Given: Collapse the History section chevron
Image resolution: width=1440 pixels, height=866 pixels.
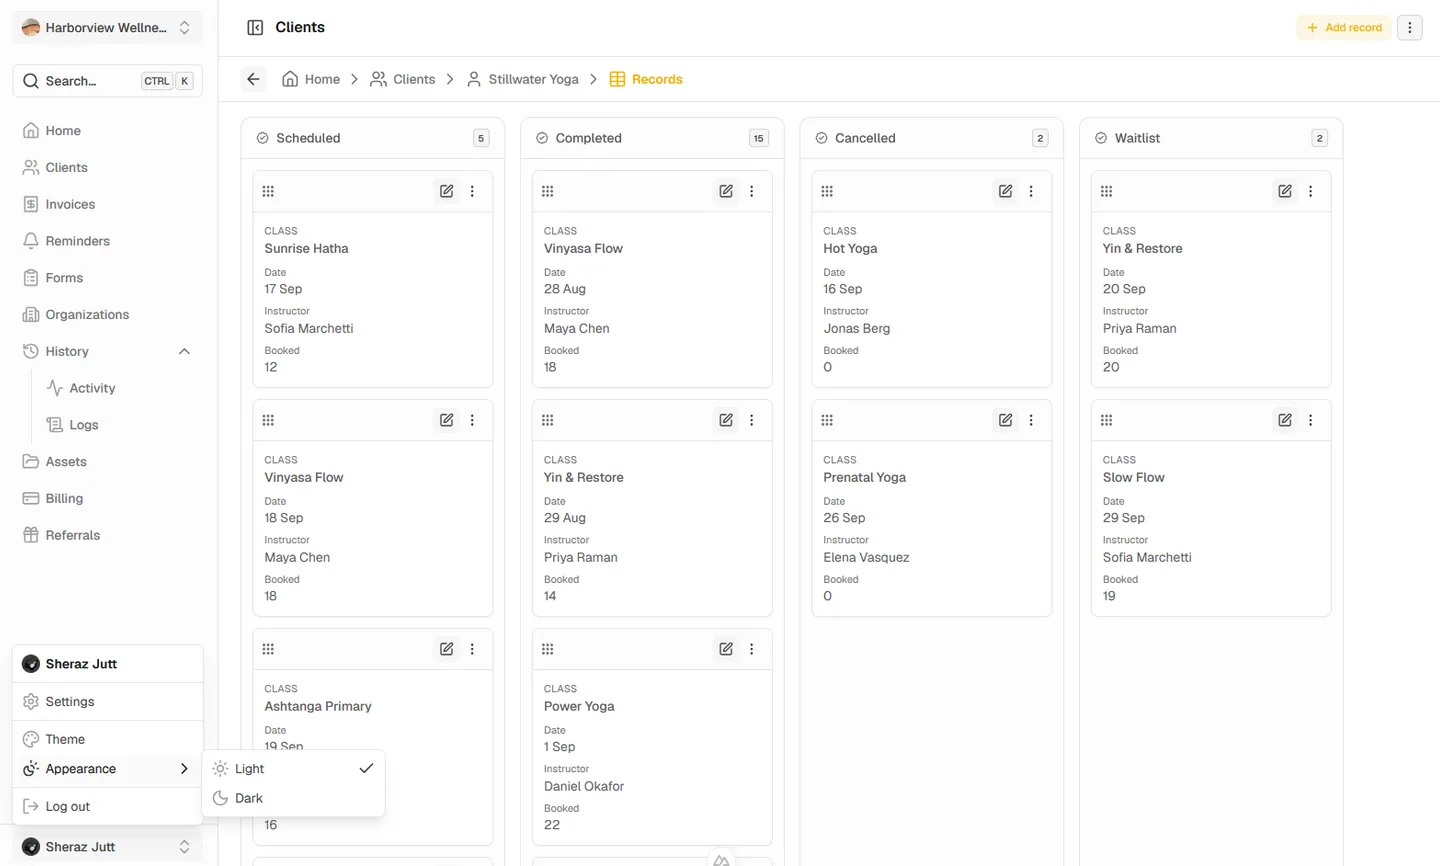Looking at the screenshot, I should coord(184,351).
